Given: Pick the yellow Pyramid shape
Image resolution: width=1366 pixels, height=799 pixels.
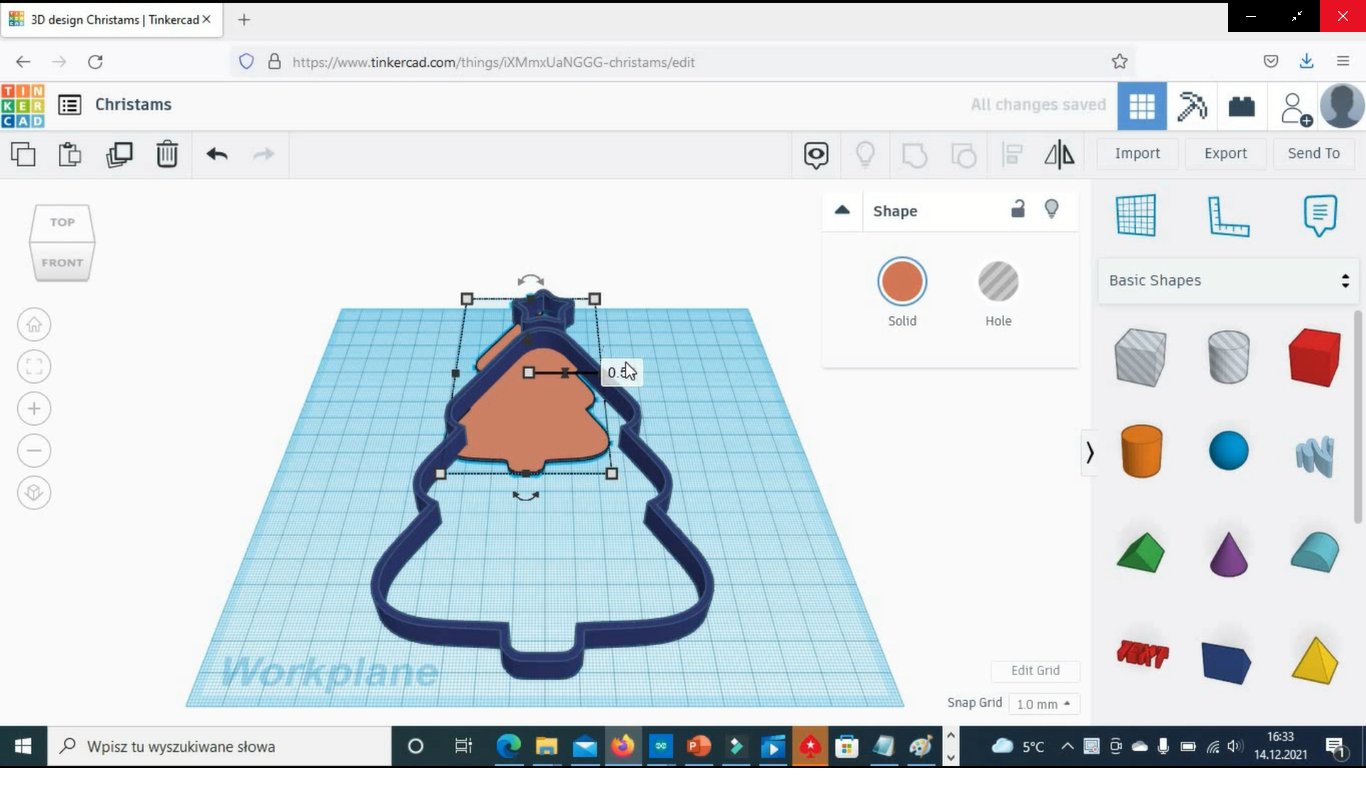Looking at the screenshot, I should (x=1314, y=660).
